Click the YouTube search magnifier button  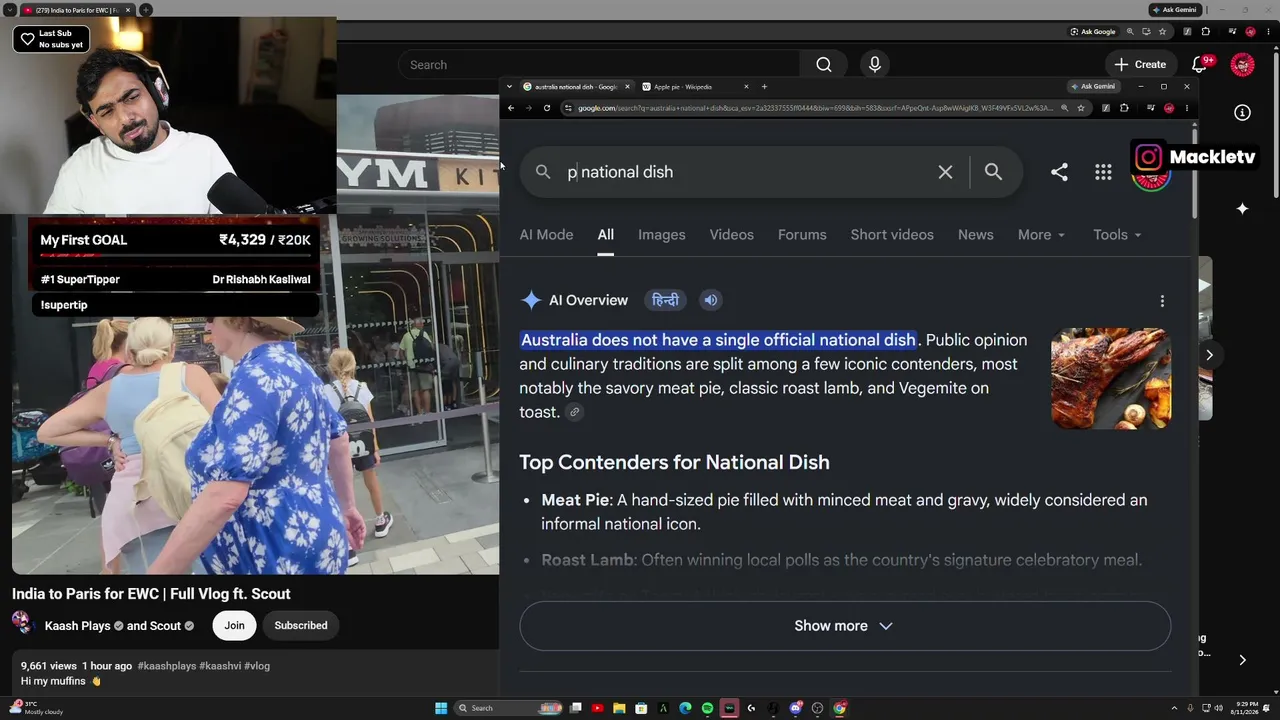tap(824, 65)
